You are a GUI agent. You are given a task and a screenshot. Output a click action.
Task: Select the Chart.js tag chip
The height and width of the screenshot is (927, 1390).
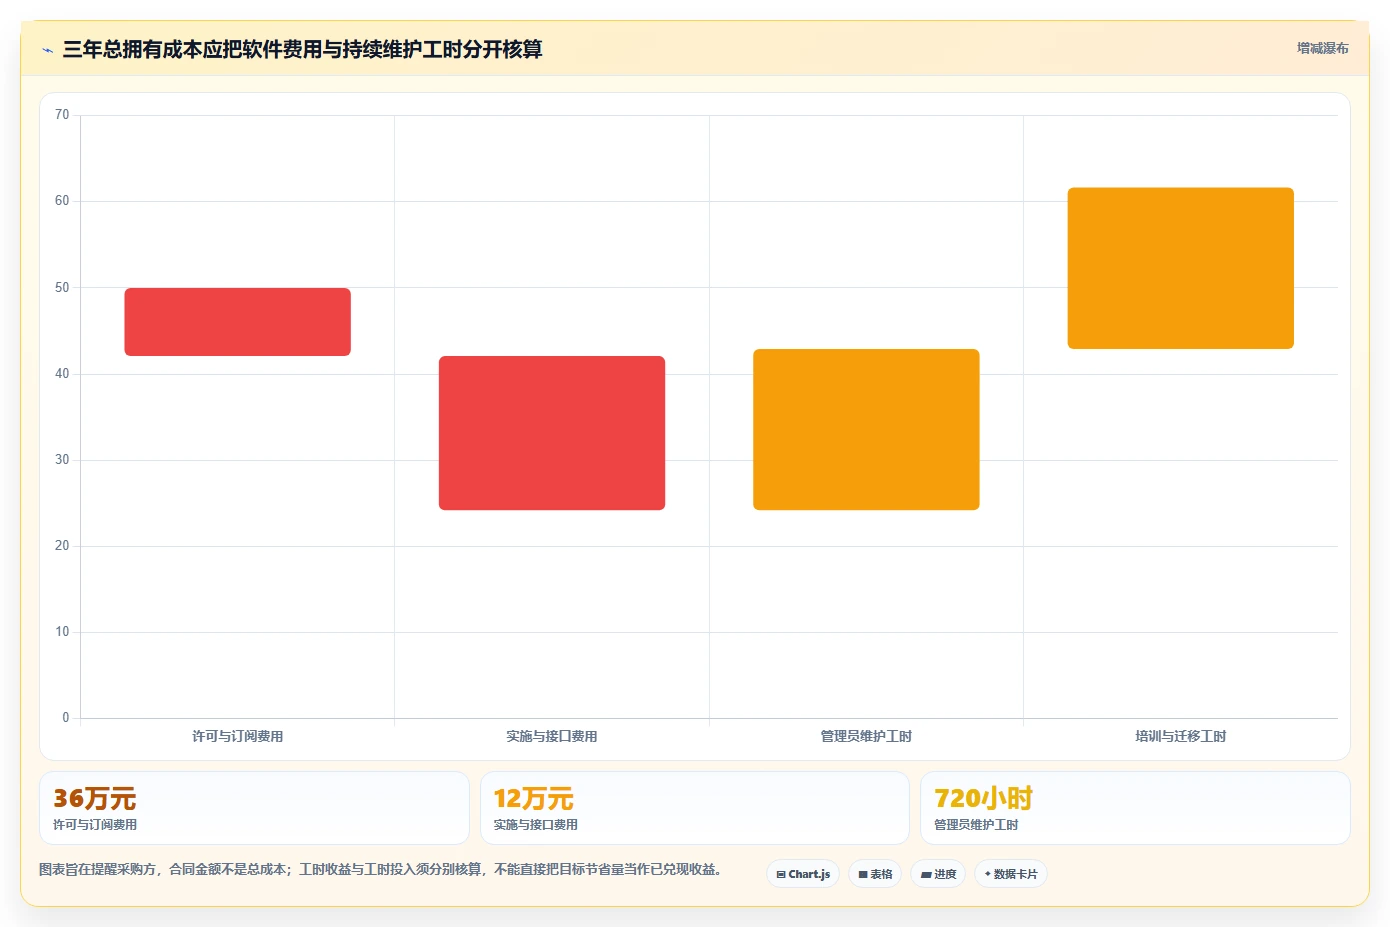[x=803, y=874]
